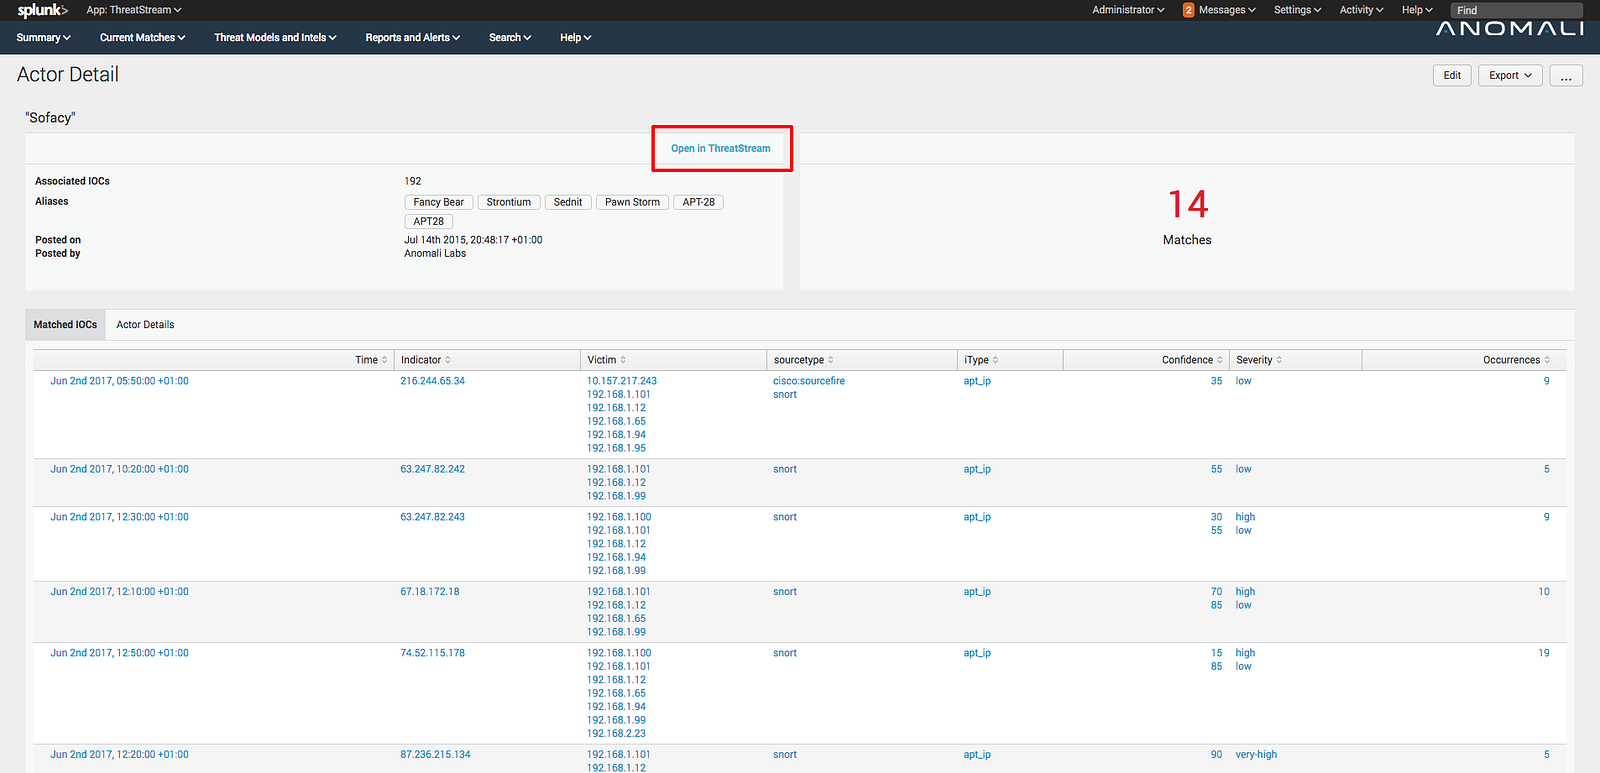
Task: Open the Search navigation menu
Action: tap(510, 38)
